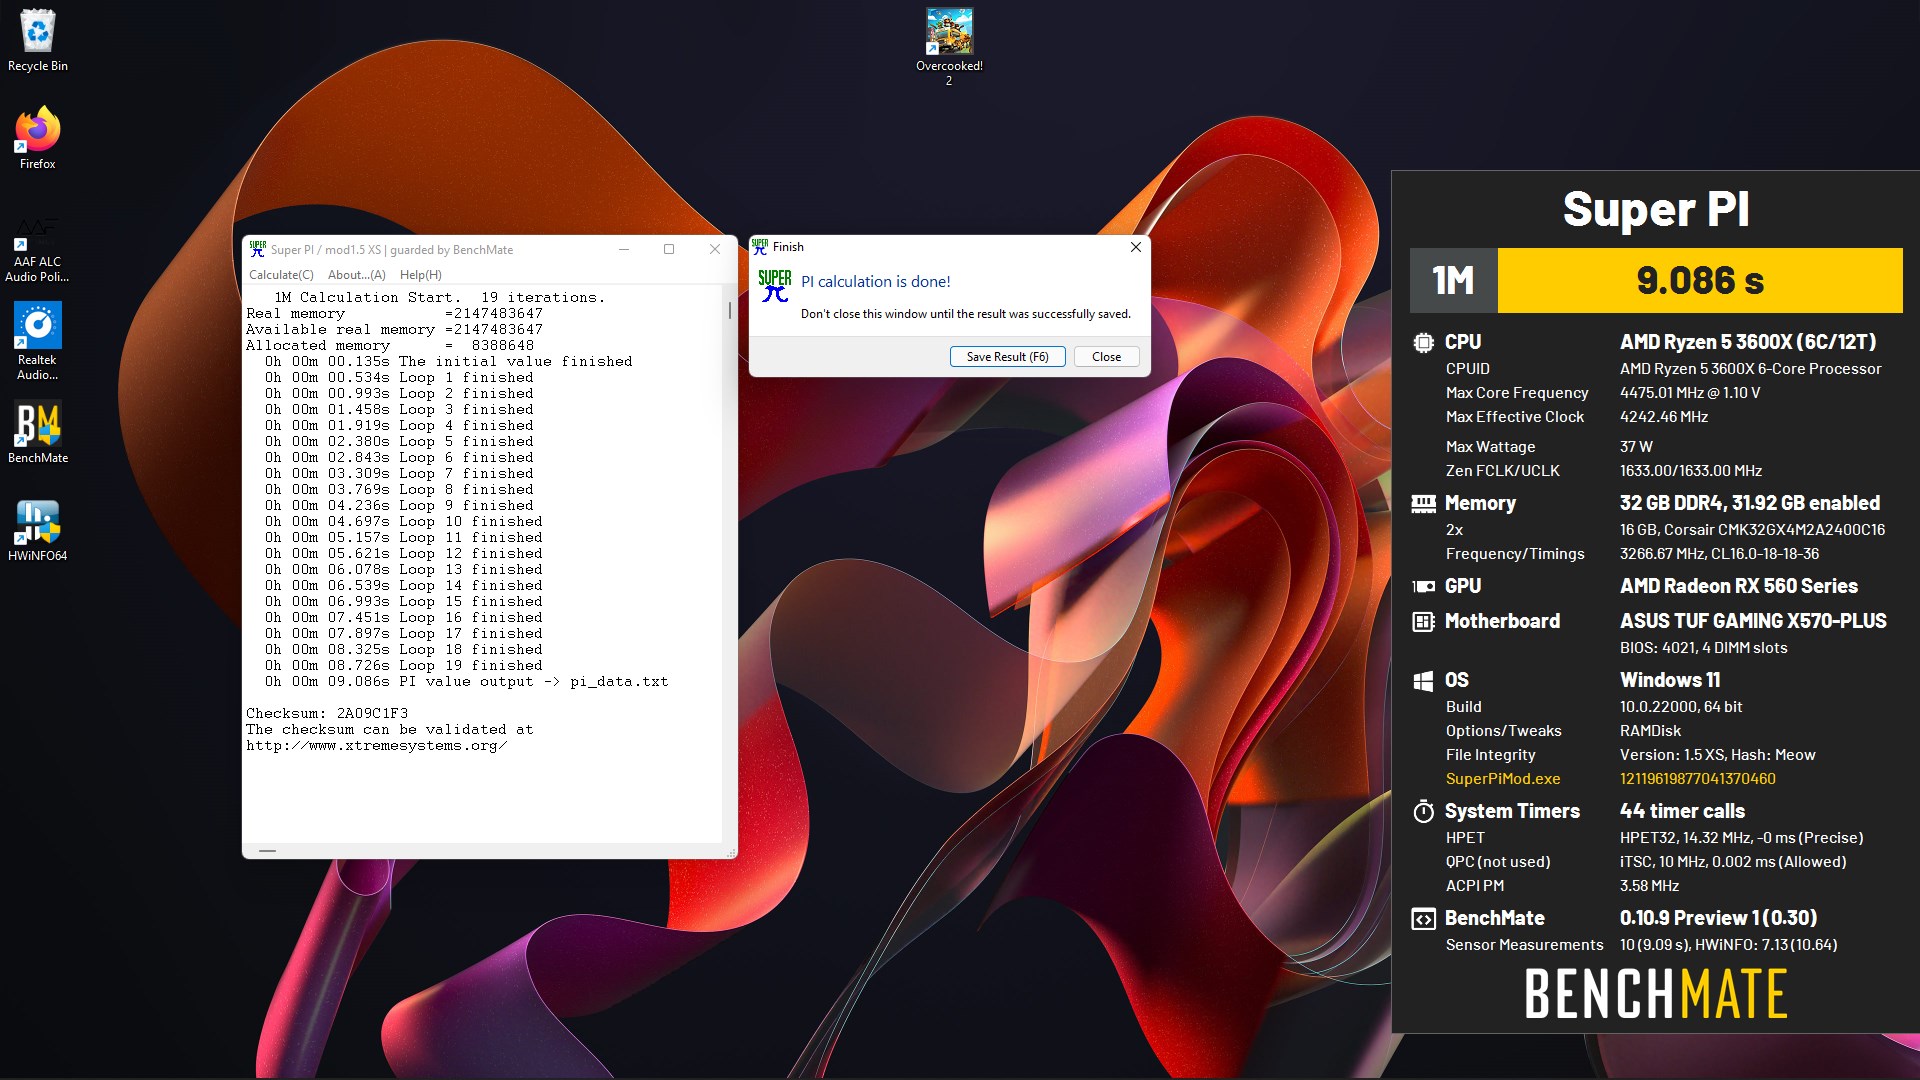Click the ASUS TUF GAMING X570-PLUS text
This screenshot has width=1920, height=1080.
click(1753, 622)
